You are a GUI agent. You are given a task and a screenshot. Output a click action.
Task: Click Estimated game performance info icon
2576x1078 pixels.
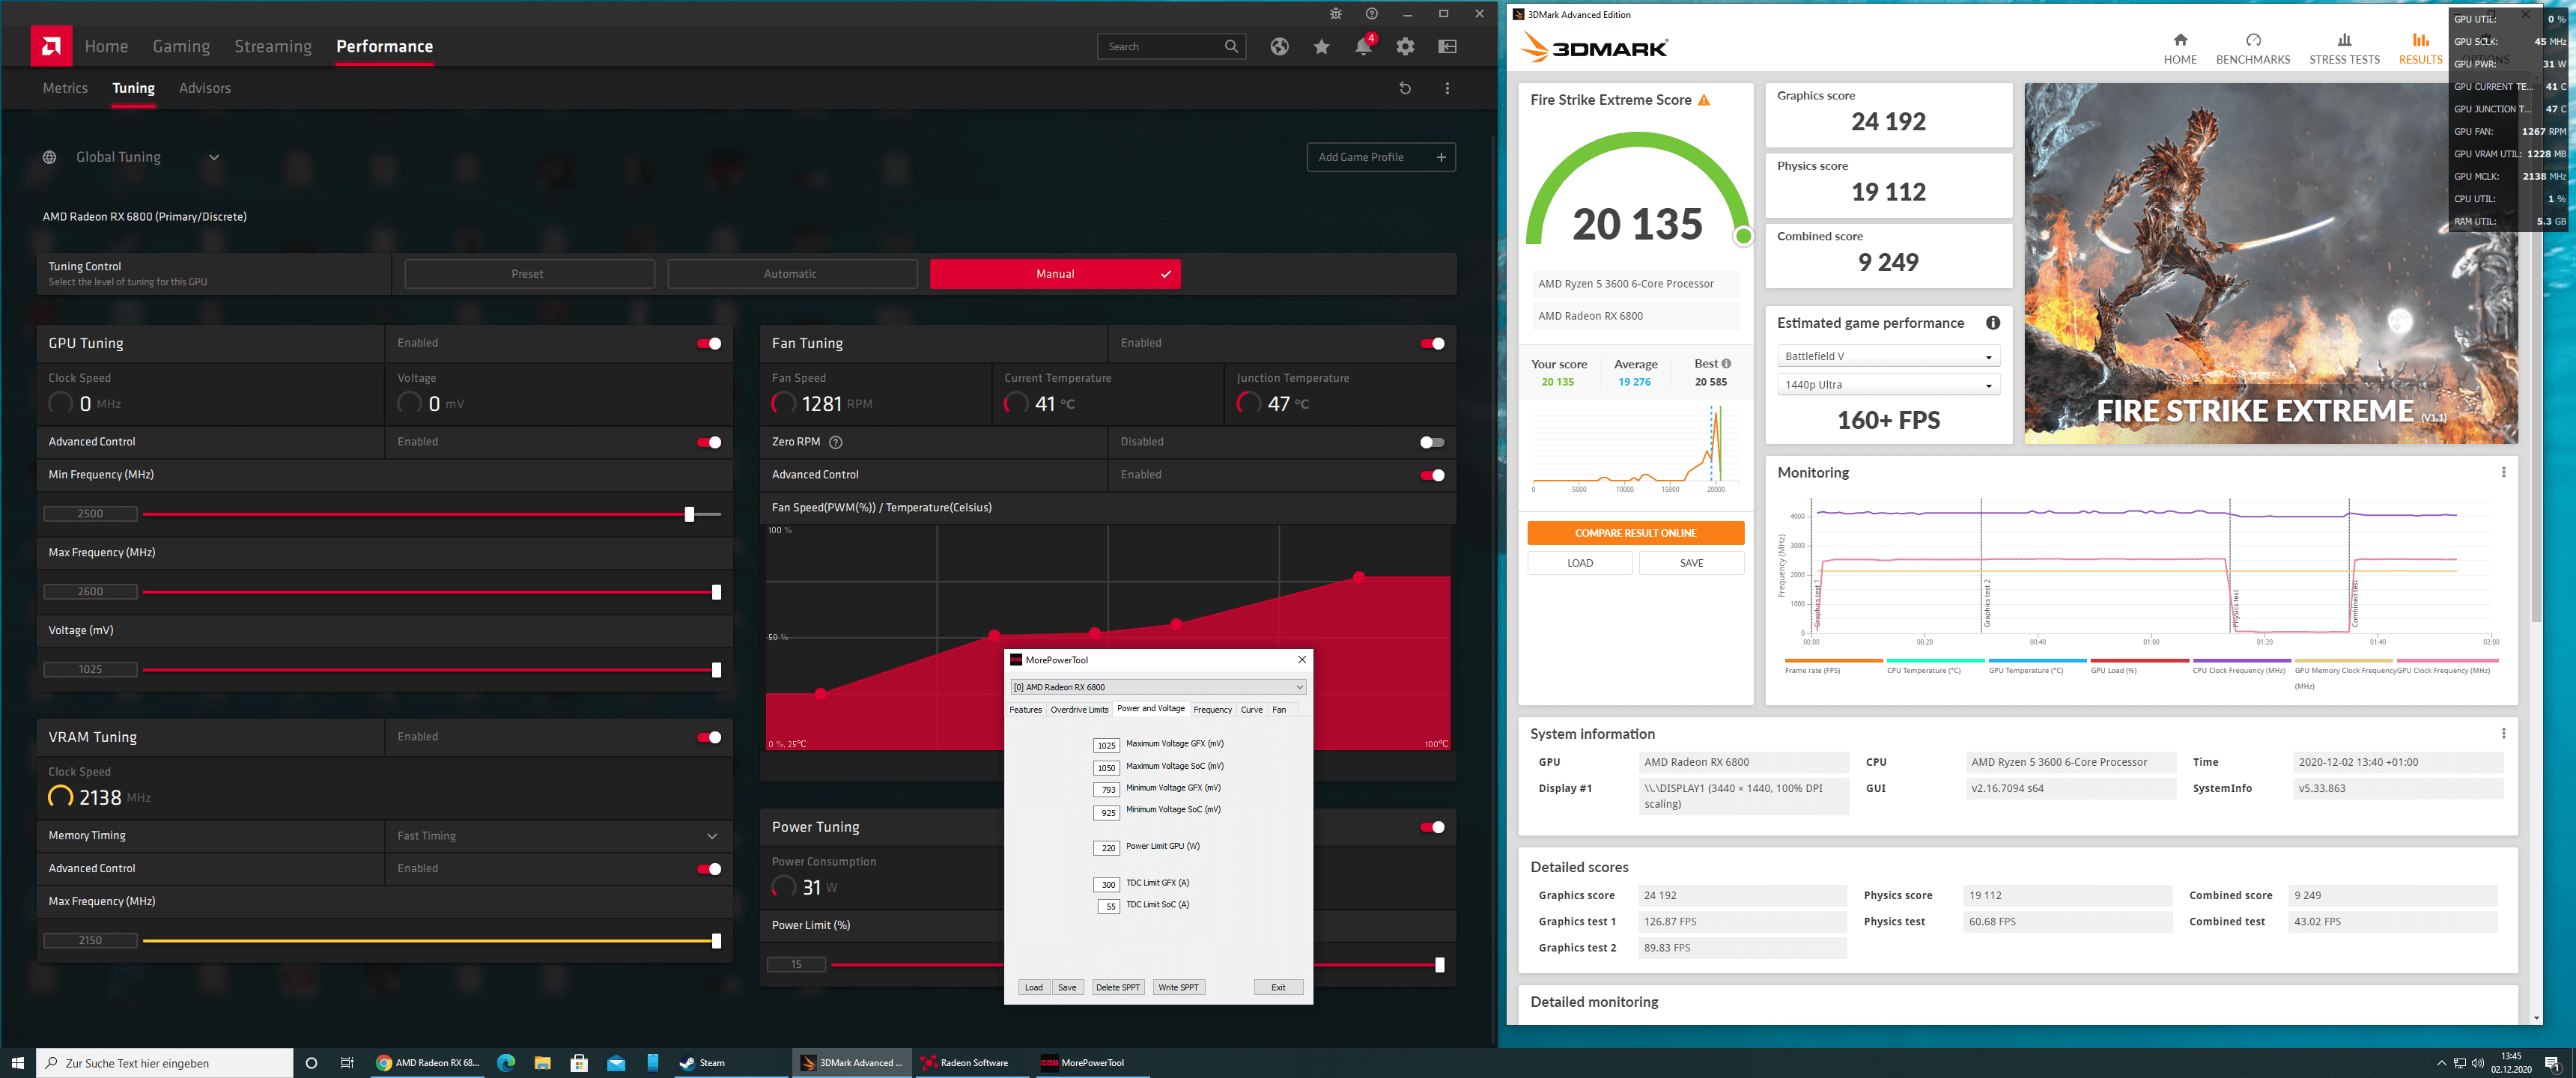1993,323
